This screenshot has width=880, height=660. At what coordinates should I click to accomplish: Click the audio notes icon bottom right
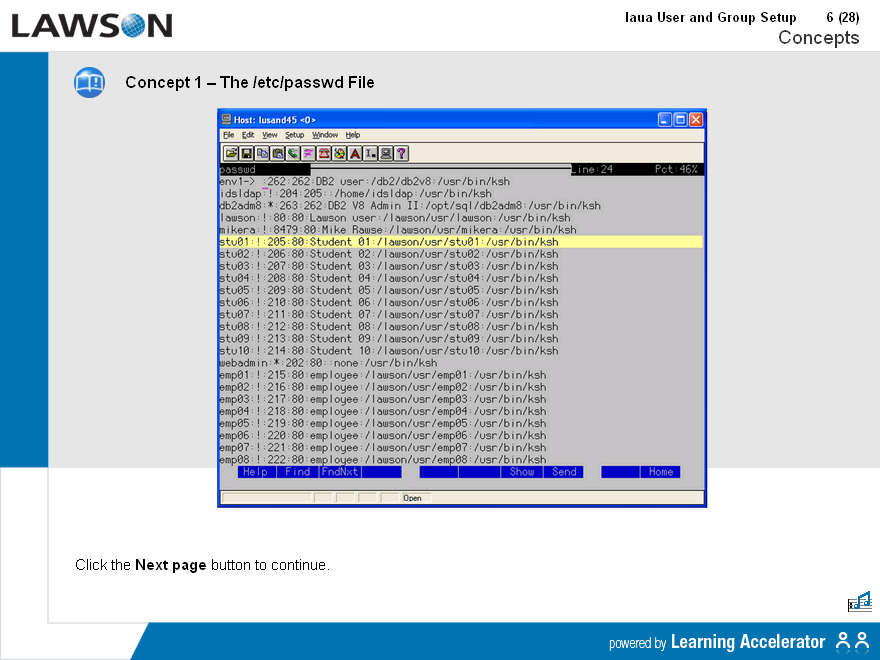[859, 601]
